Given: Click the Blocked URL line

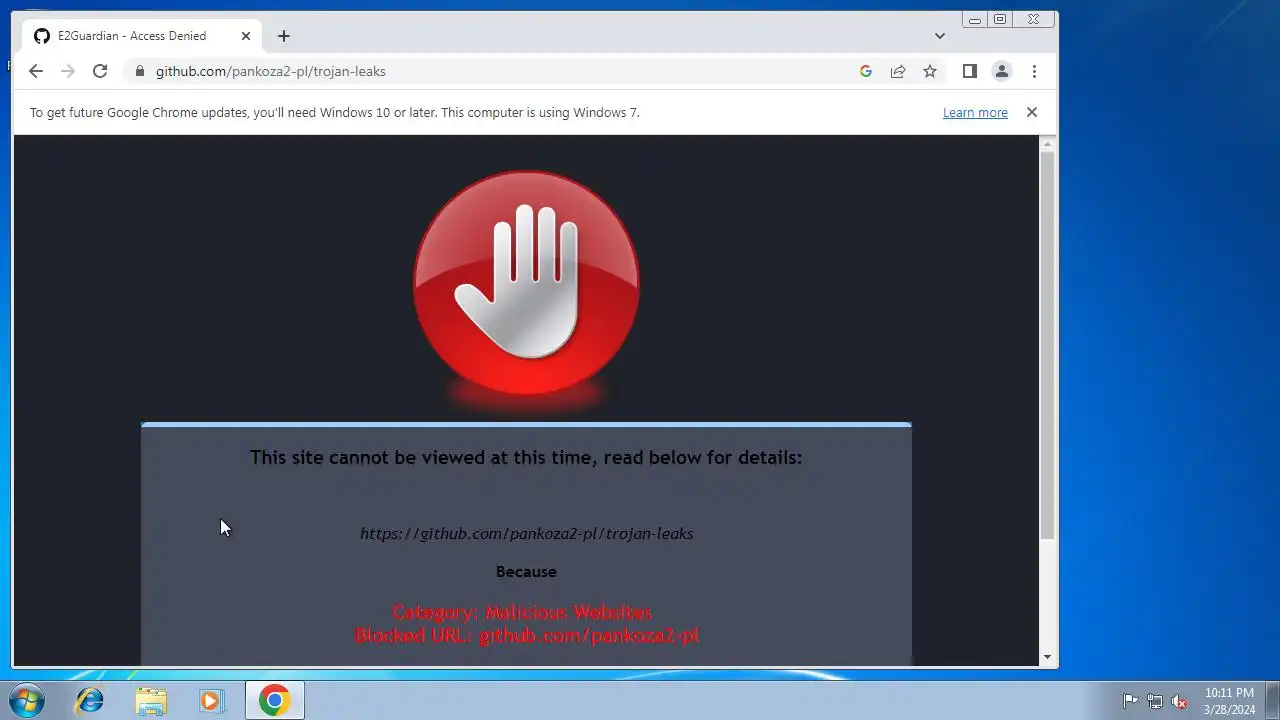Looking at the screenshot, I should 527,635.
